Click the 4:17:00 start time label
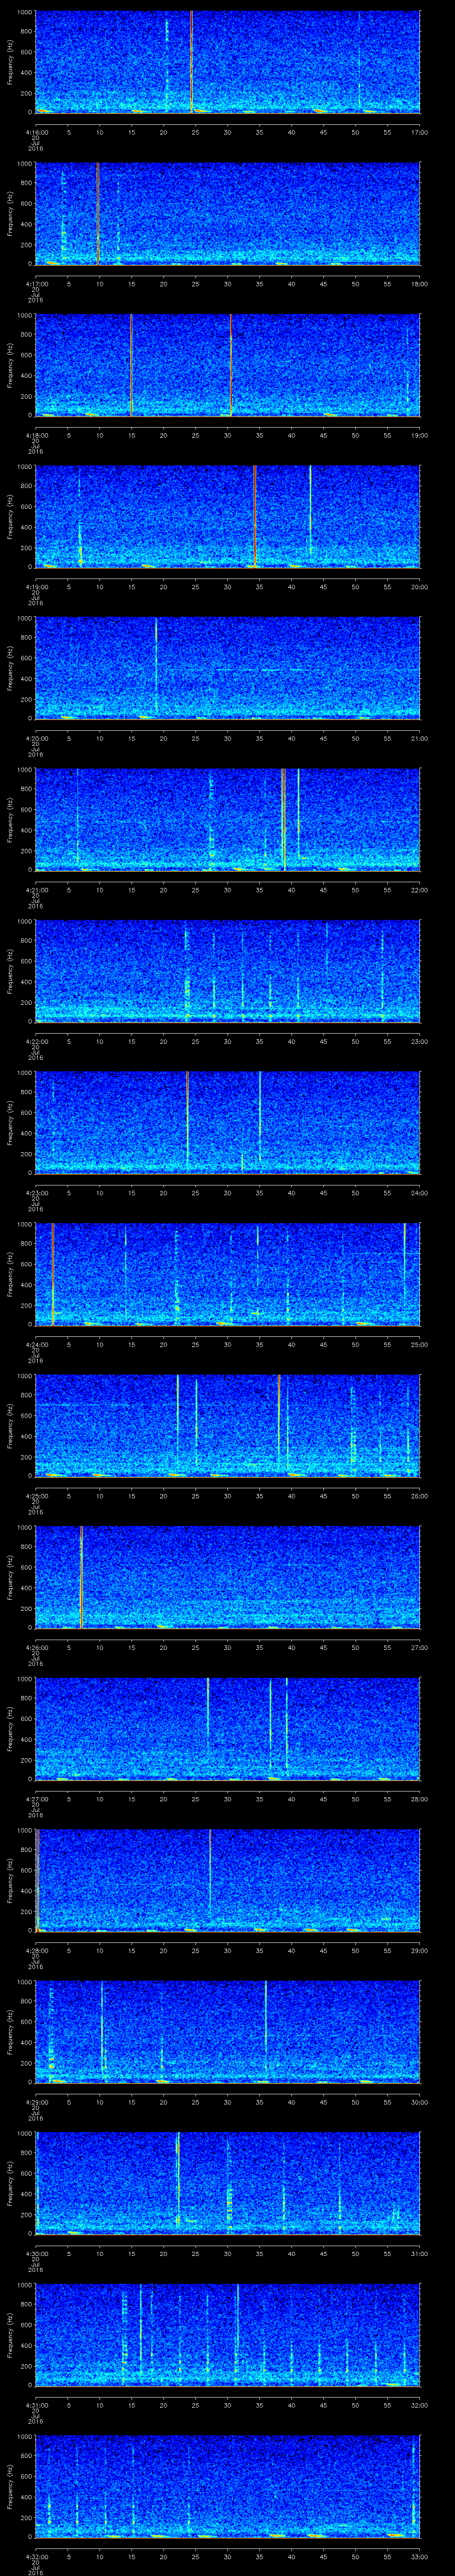 pos(36,284)
